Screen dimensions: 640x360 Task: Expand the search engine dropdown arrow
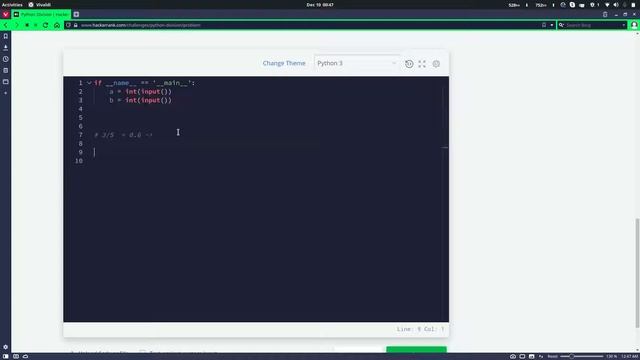click(624, 25)
